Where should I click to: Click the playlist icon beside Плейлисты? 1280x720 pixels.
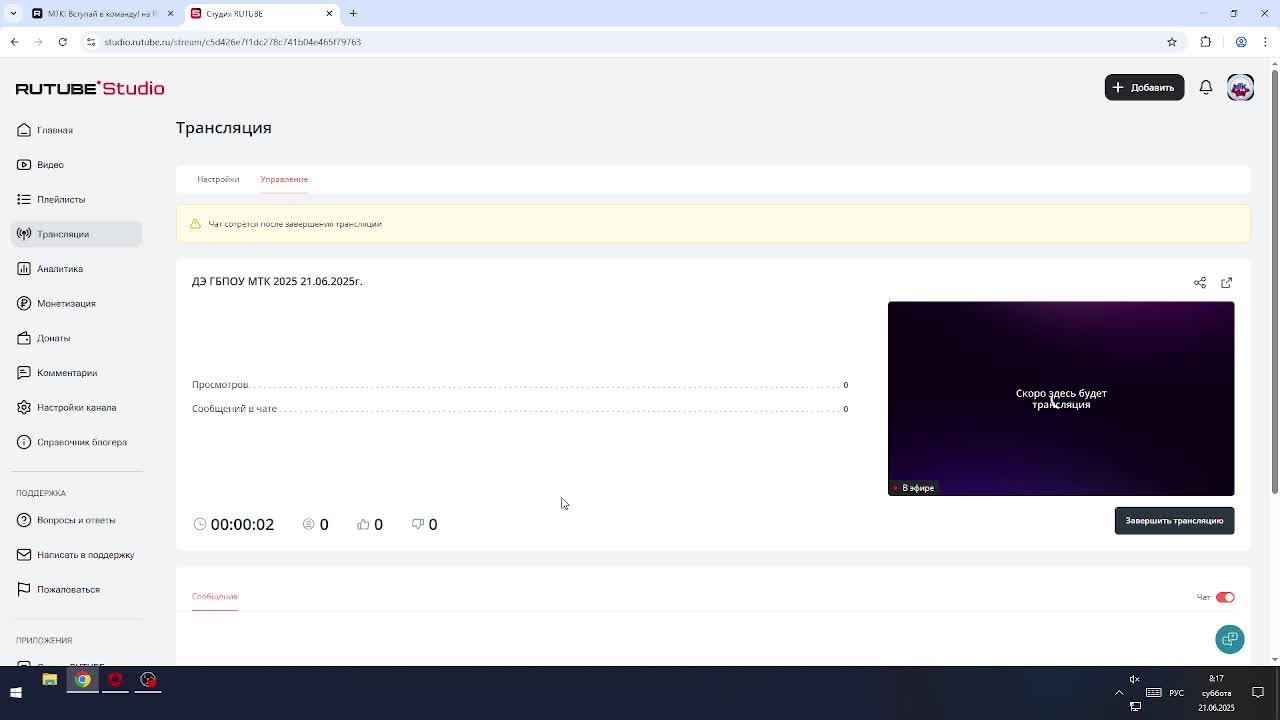point(24,199)
